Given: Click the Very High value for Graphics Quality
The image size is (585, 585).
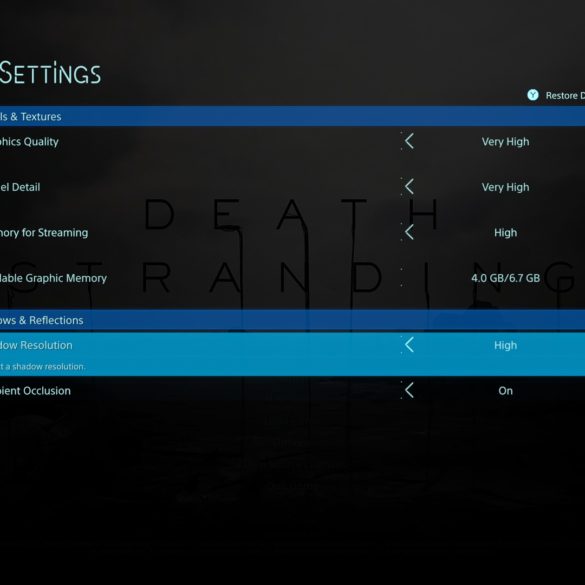Looking at the screenshot, I should [505, 142].
